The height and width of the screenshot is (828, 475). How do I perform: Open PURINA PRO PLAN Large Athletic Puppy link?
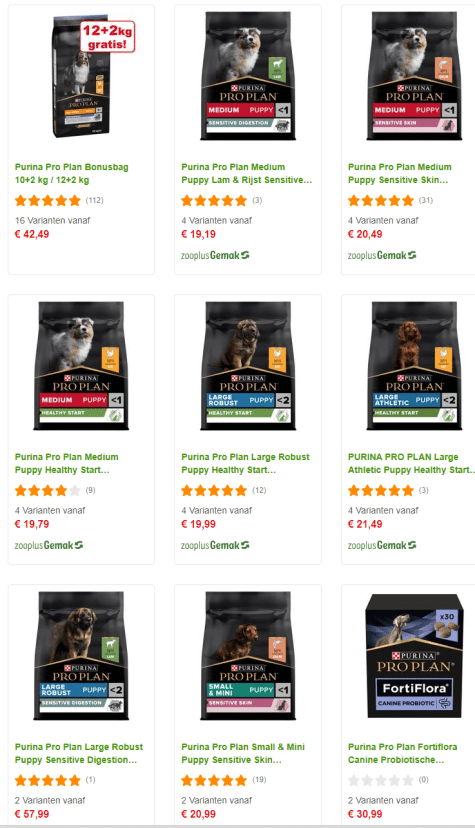coord(411,463)
